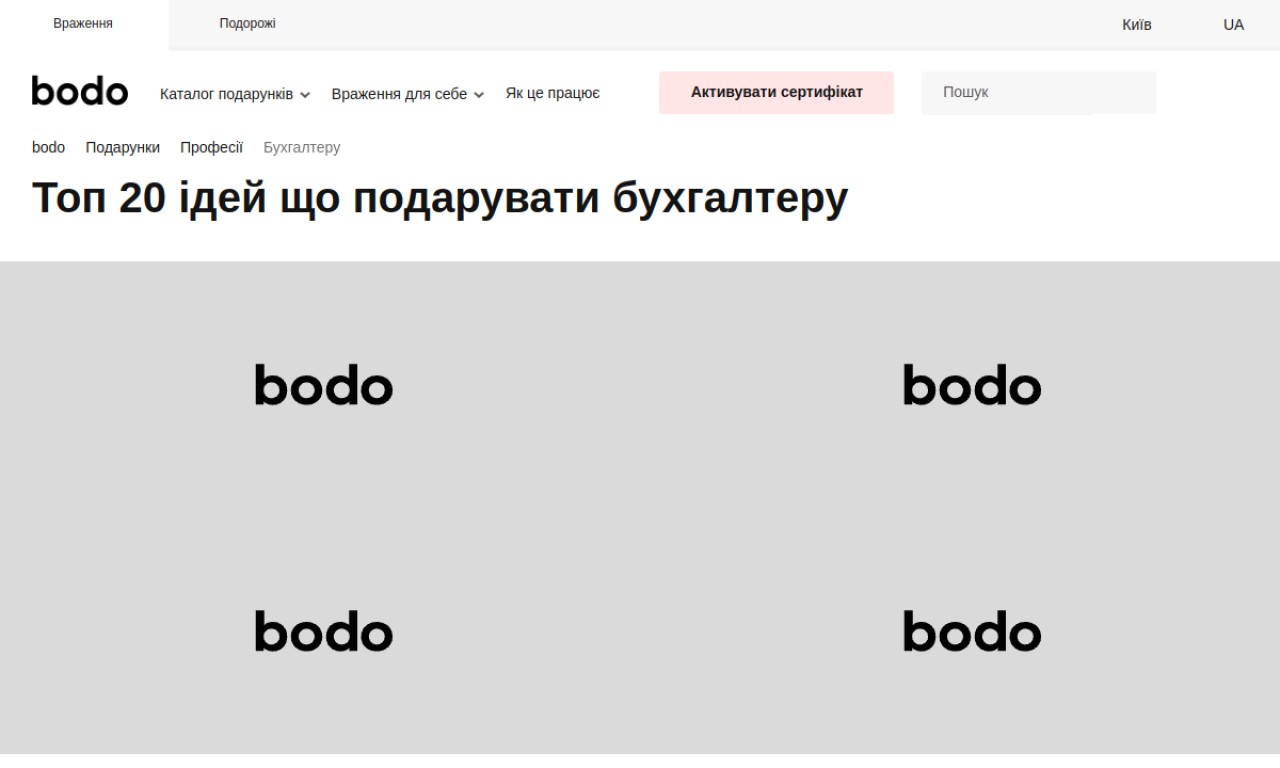Screen dimensions: 1280x768
Task: Open the Як це працює page
Action: (553, 93)
